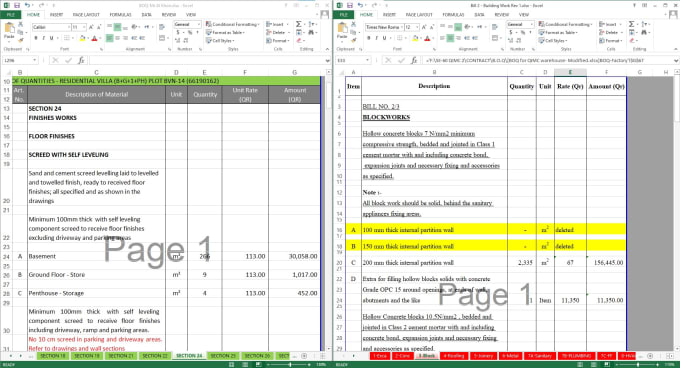Image resolution: width=680 pixels, height=368 pixels.
Task: Switch to SECTION 25 sheet tab
Action: point(223,356)
